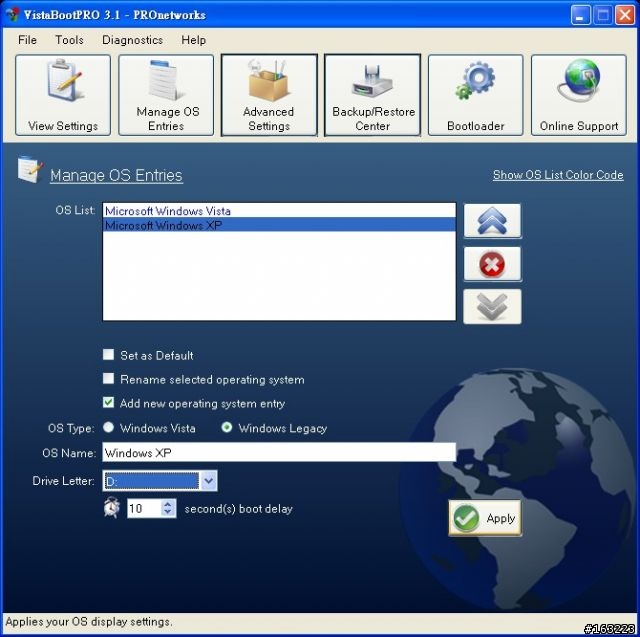Decrease boot delay with spinner down arrow
Image resolution: width=640 pixels, height=637 pixels.
coord(168,513)
